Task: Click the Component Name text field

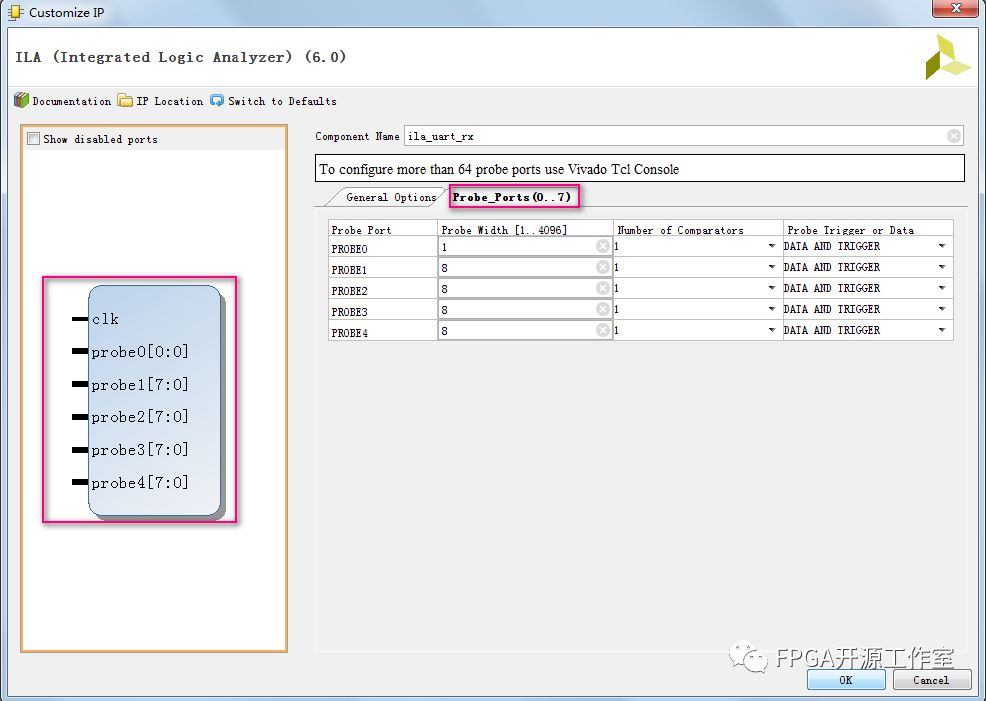Action: click(675, 136)
